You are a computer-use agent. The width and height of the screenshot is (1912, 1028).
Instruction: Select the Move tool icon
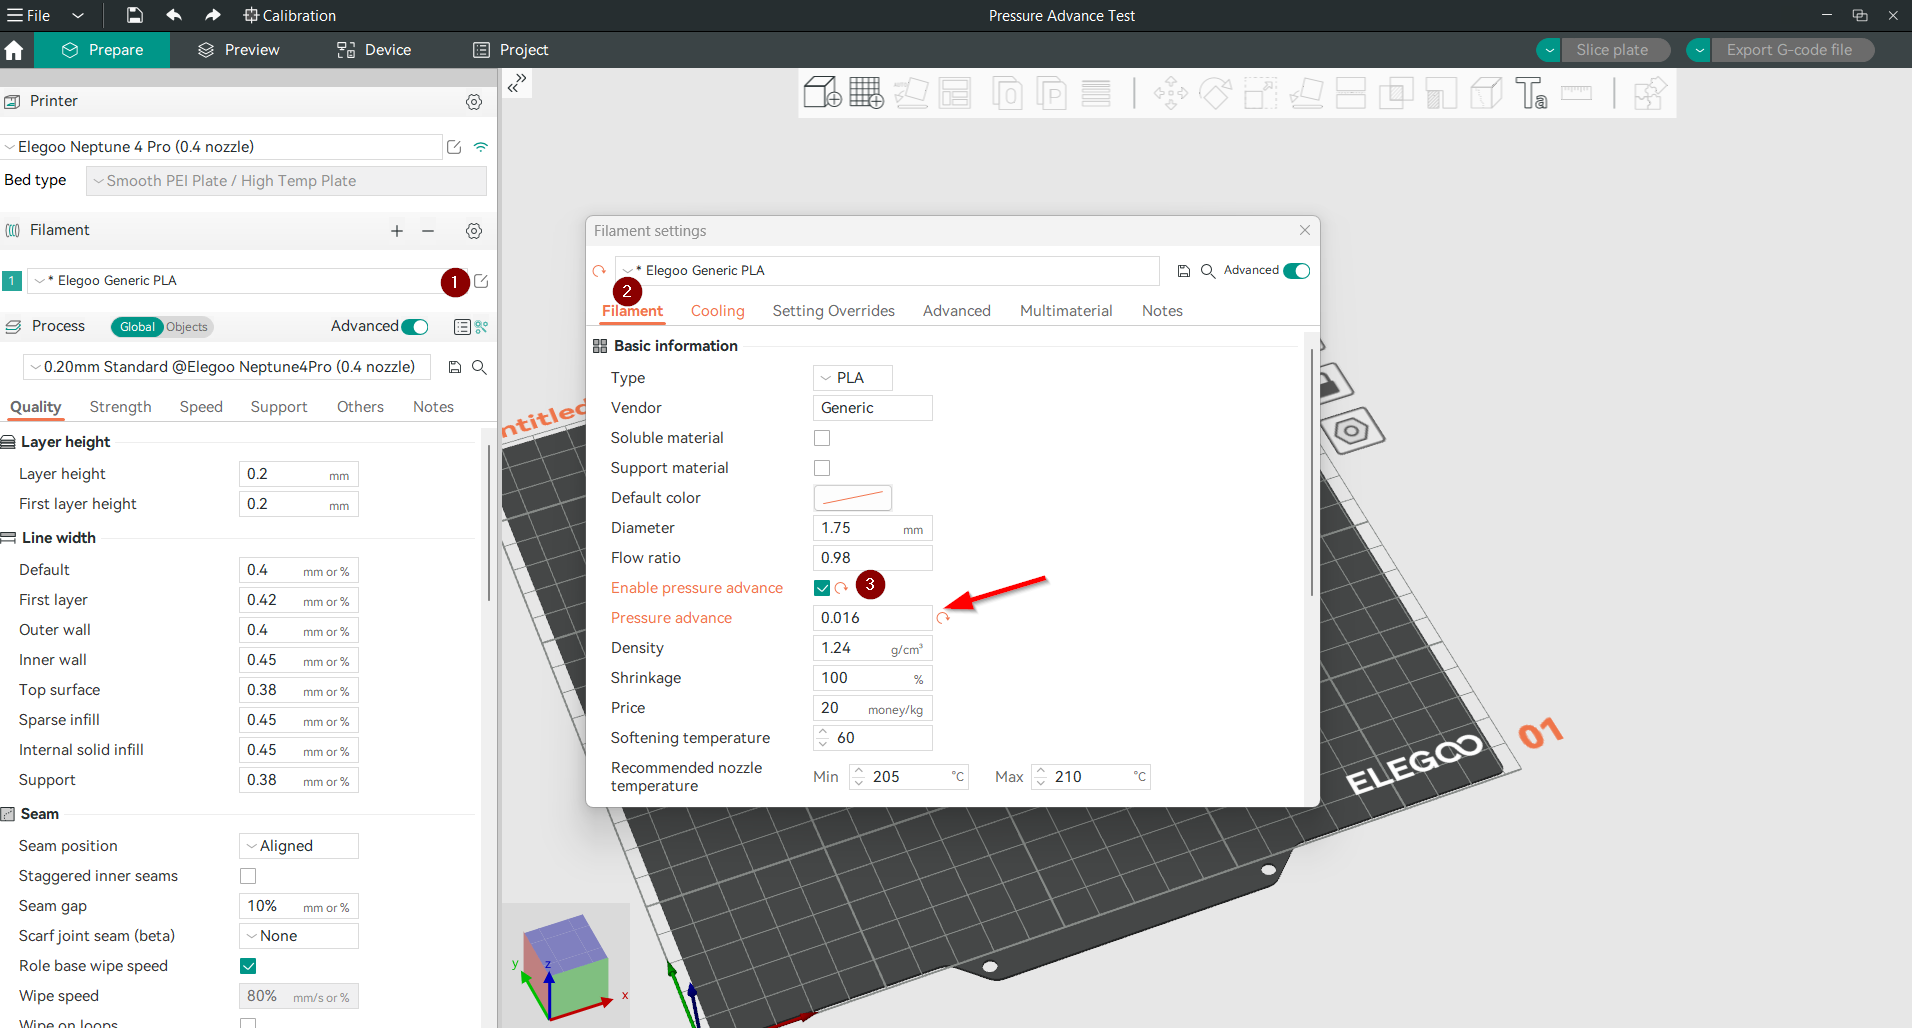click(1171, 93)
